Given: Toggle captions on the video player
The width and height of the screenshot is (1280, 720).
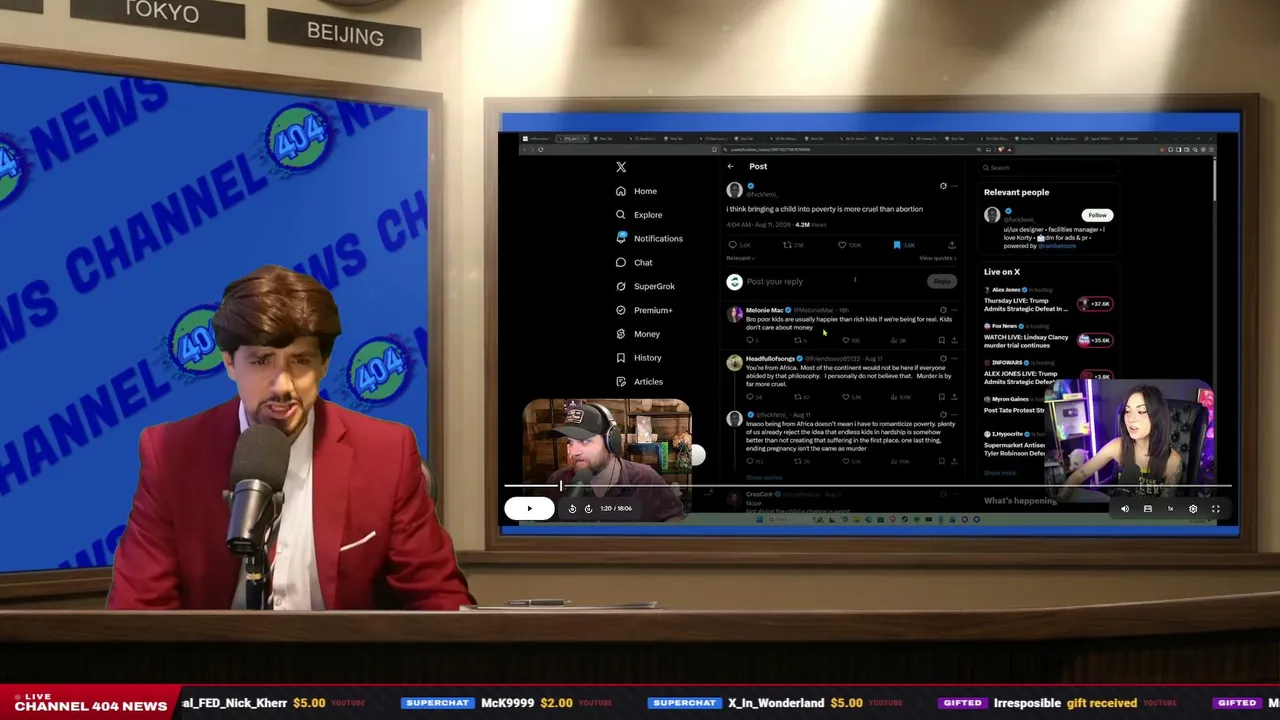Looking at the screenshot, I should point(1148,509).
